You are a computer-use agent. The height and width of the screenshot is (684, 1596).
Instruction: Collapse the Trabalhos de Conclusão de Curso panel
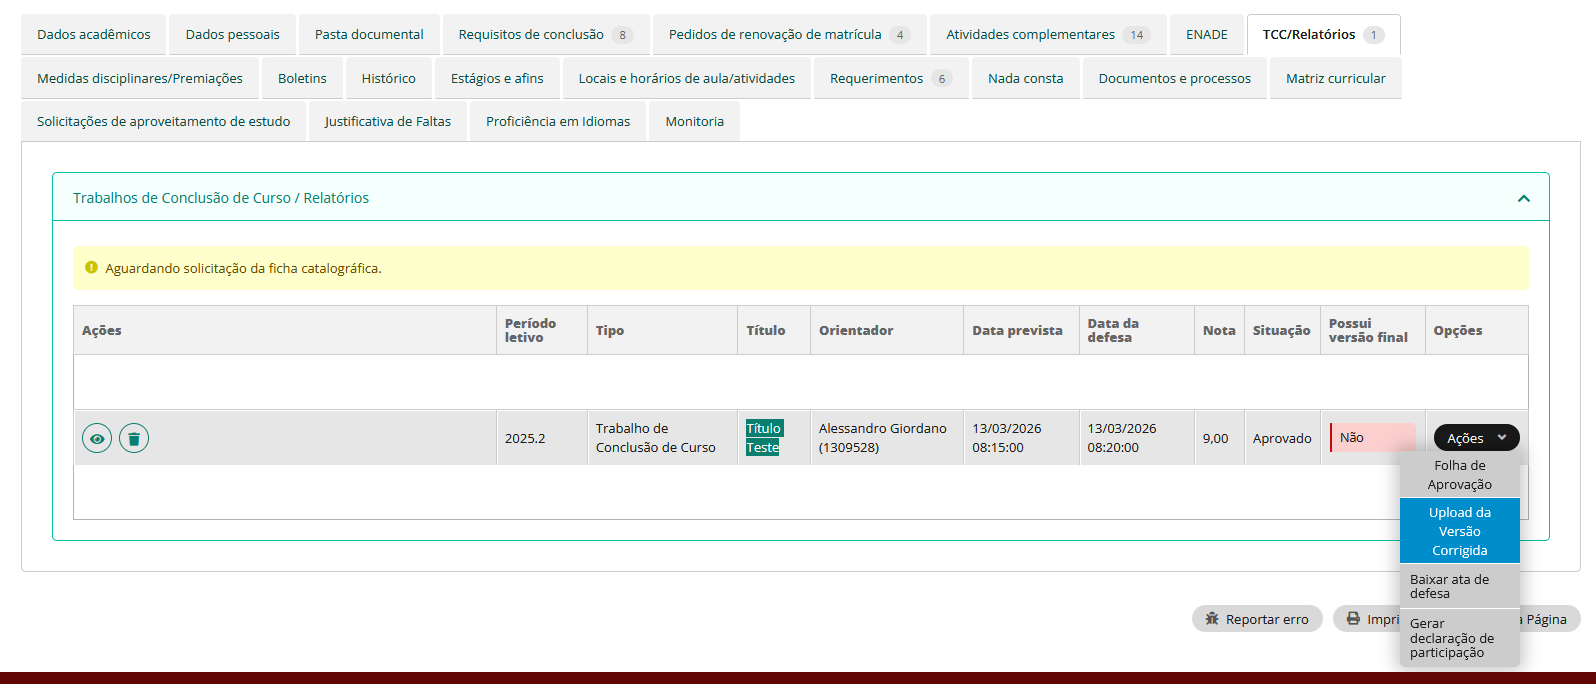(1523, 198)
